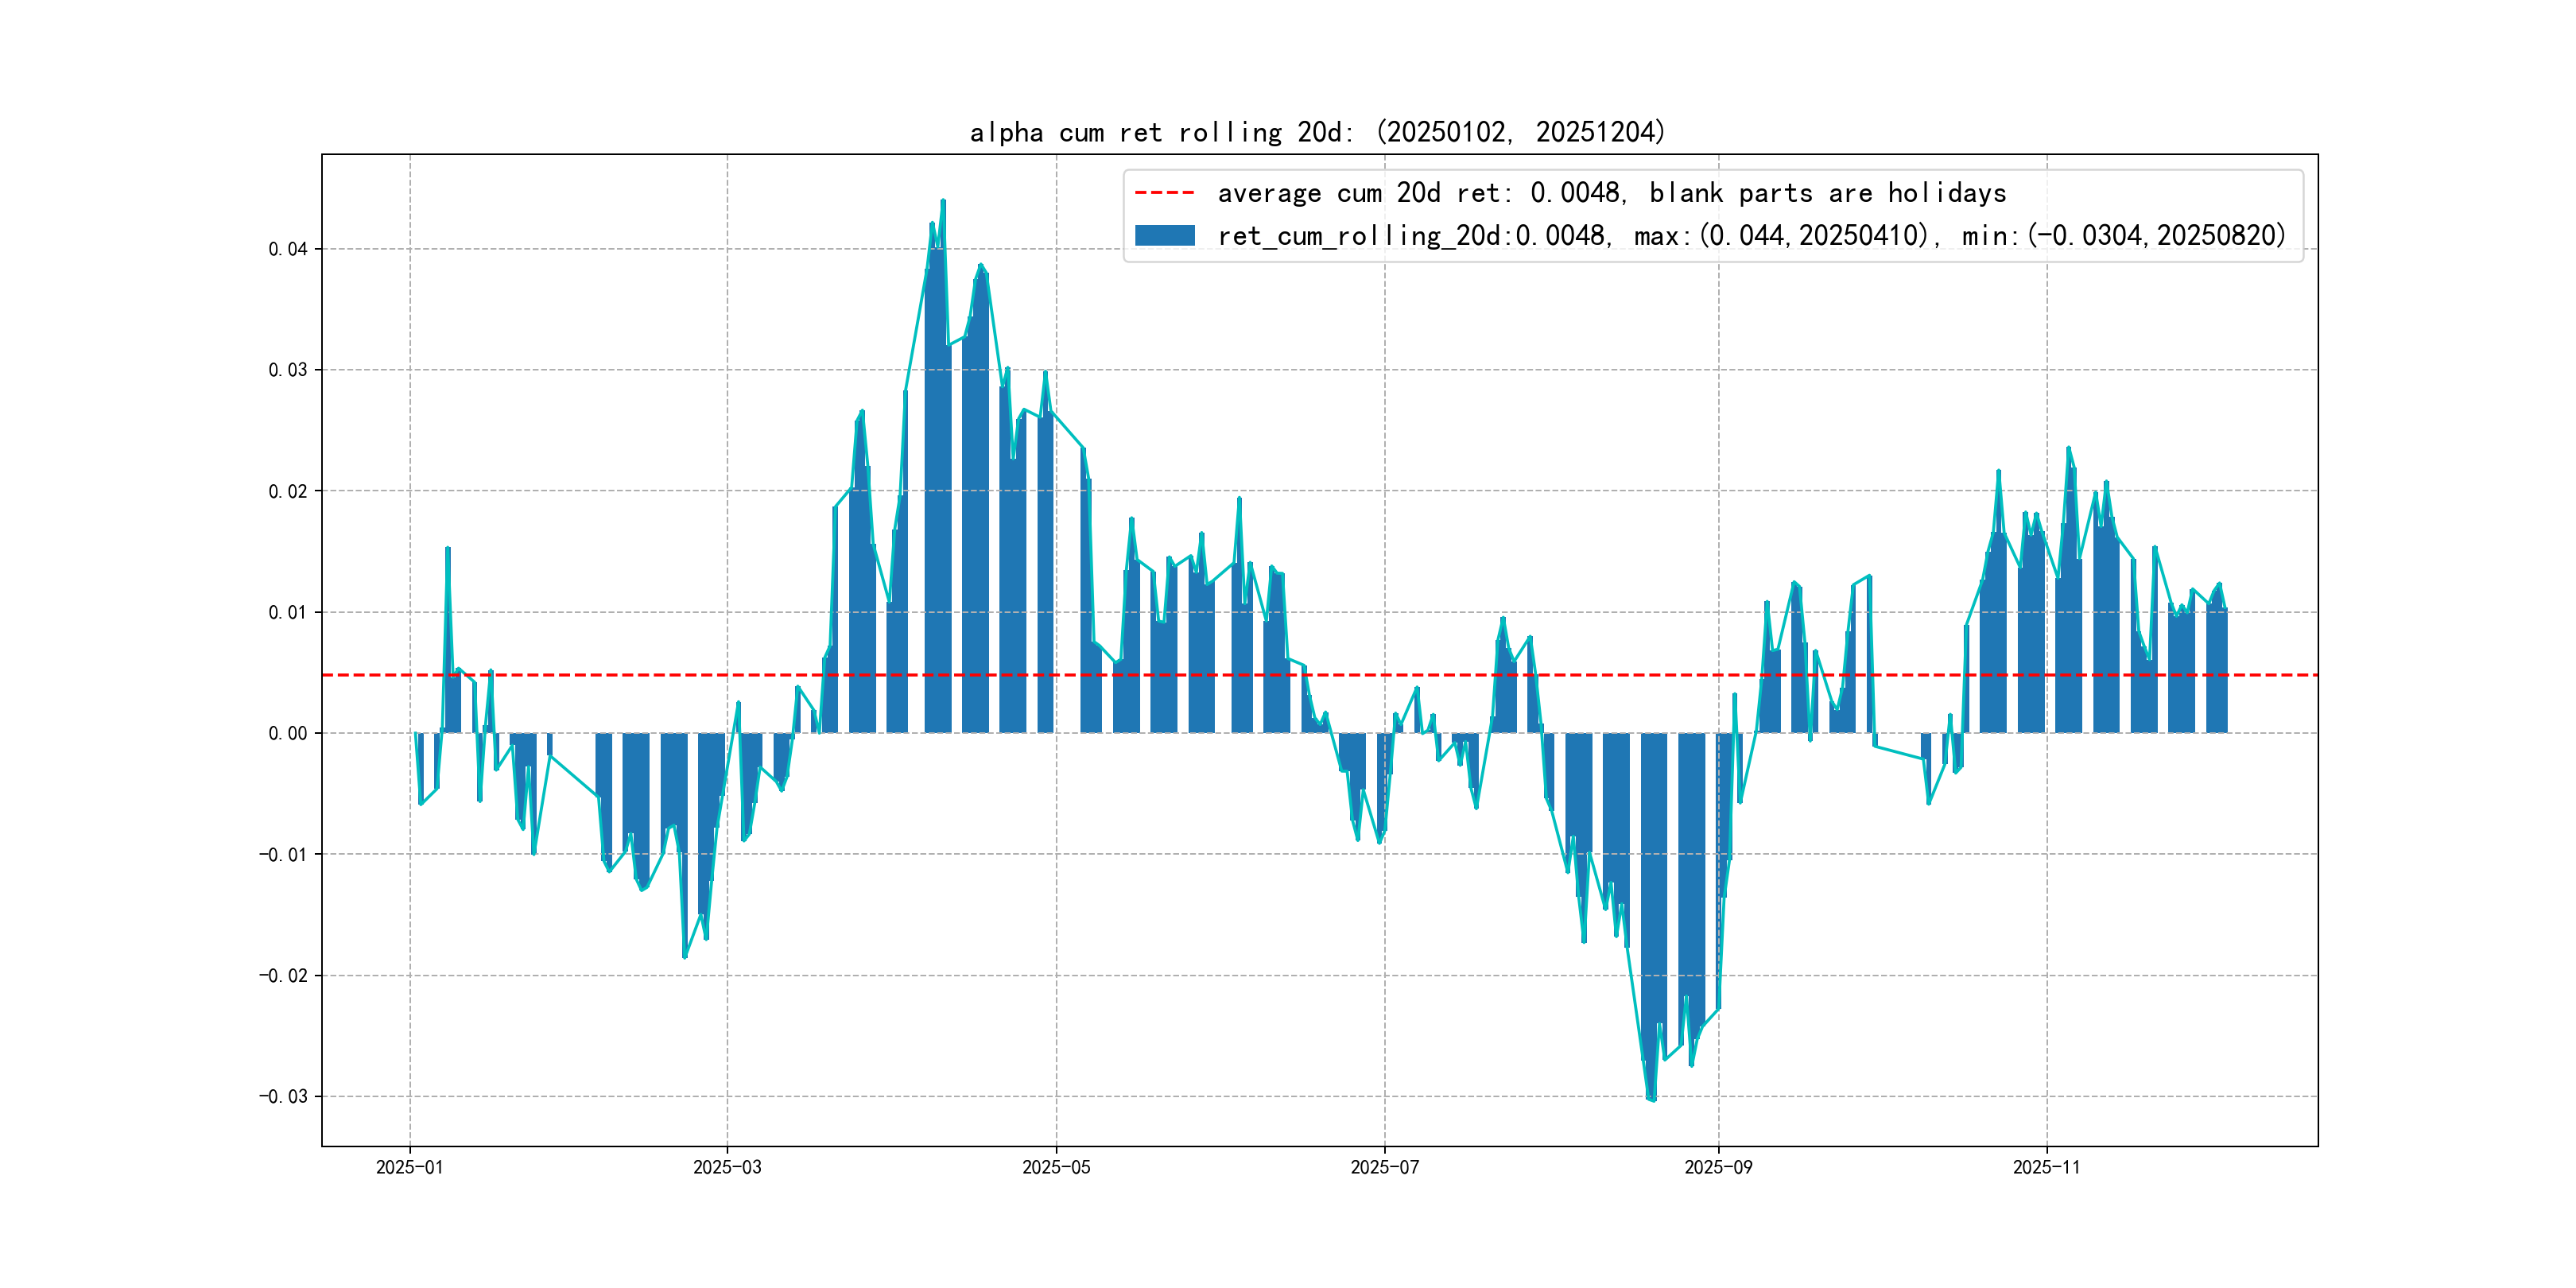Click the -0.03 y-axis tick label

click(283, 1096)
